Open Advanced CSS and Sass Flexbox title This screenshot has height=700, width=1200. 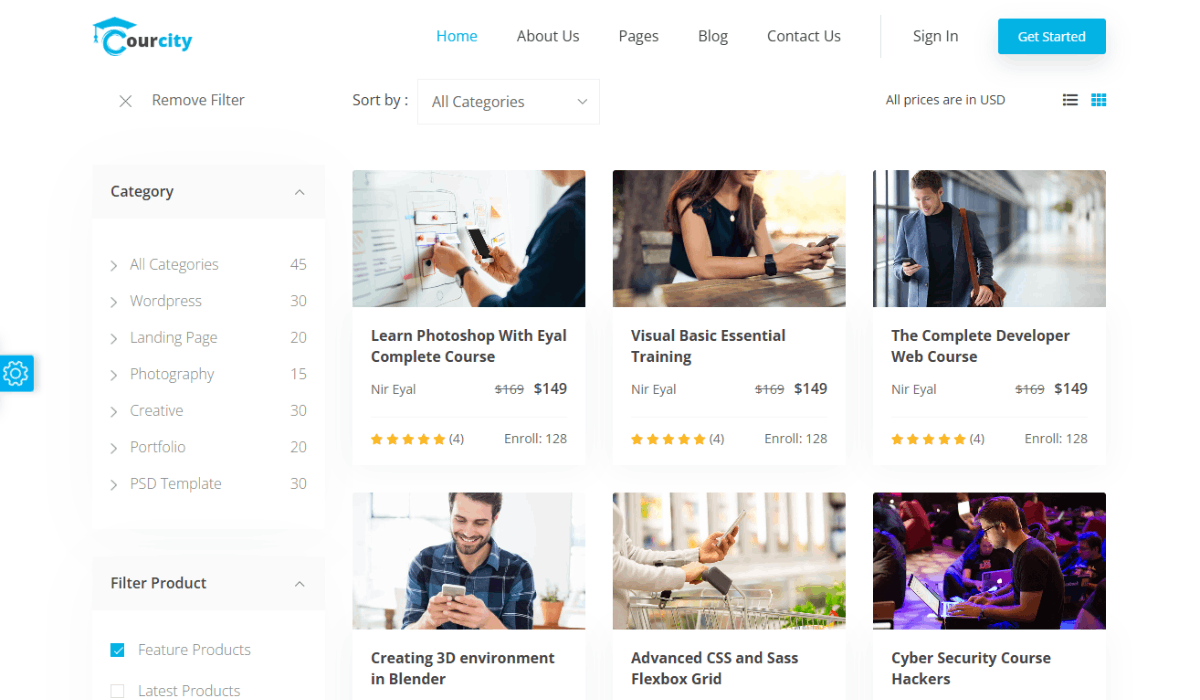pos(714,668)
